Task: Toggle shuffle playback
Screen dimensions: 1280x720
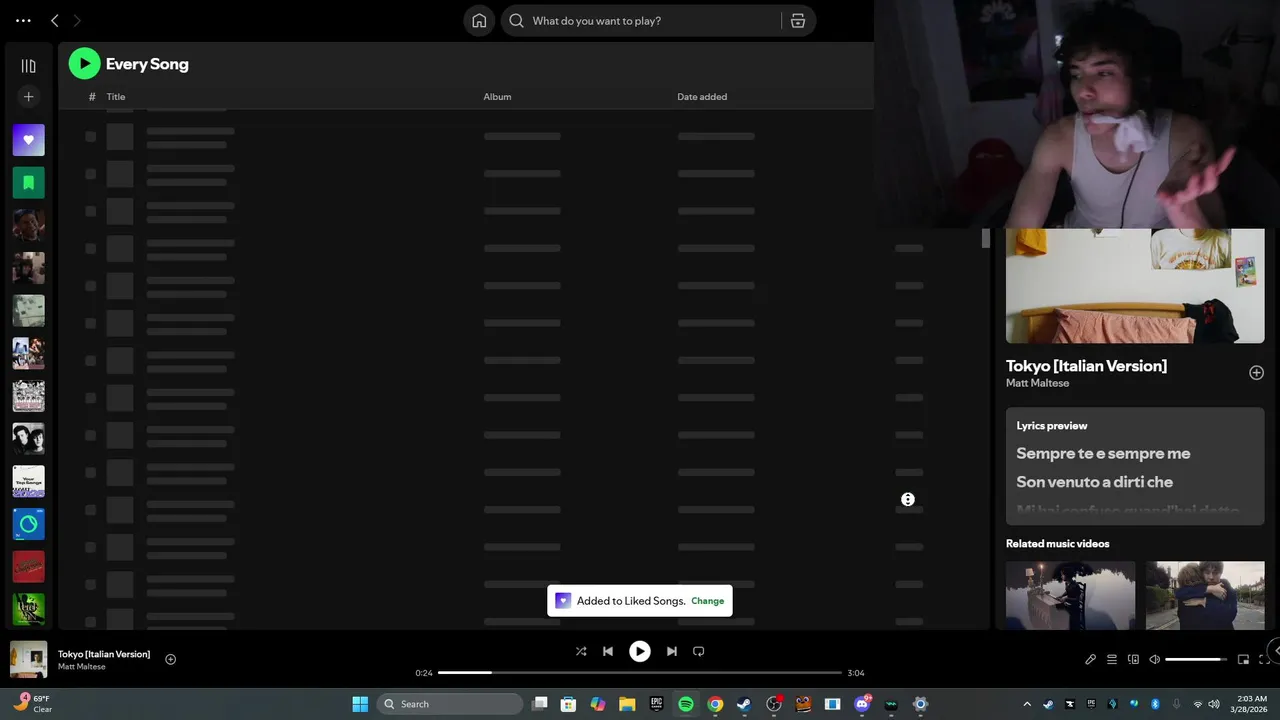Action: tap(581, 651)
